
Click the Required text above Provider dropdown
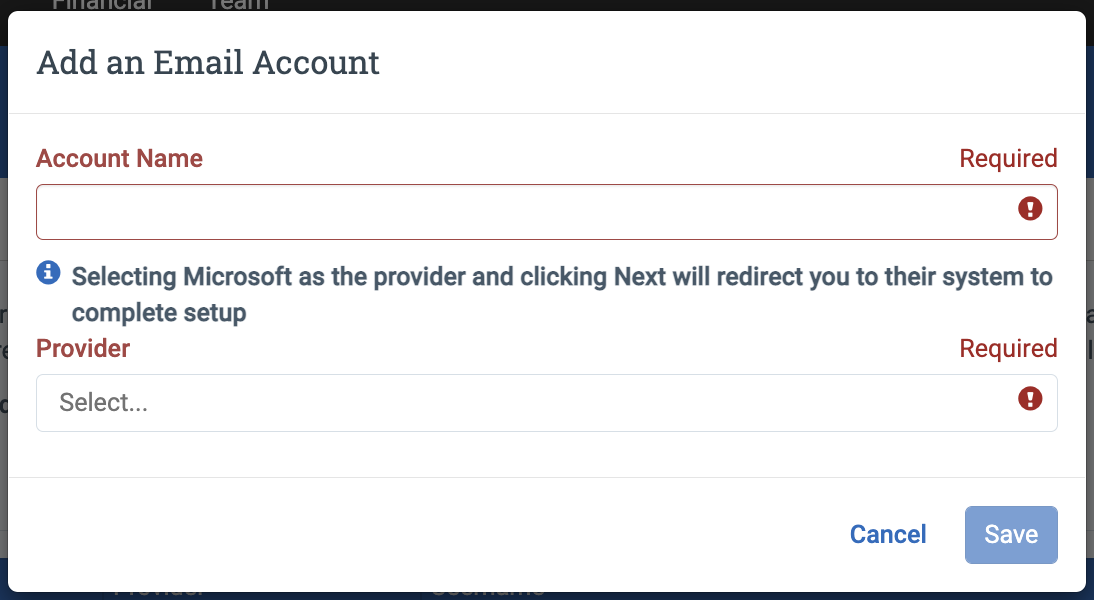[1008, 348]
